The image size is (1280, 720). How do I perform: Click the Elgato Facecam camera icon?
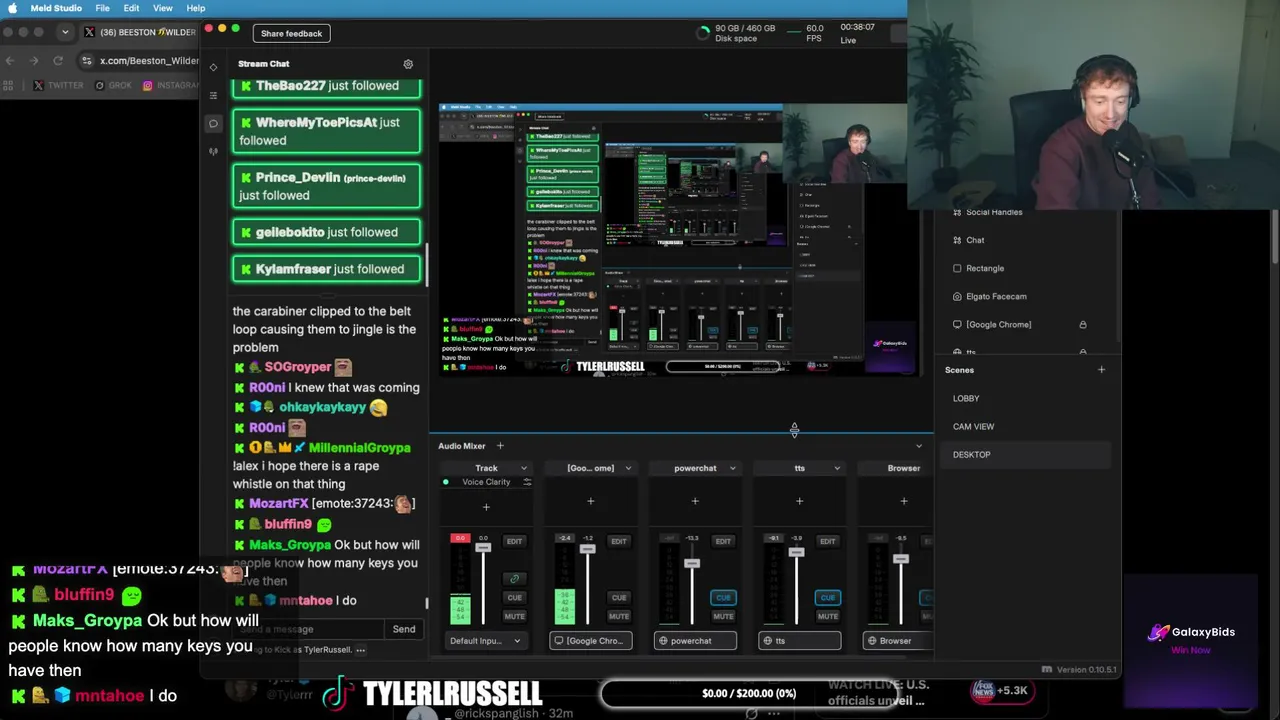pyautogui.click(x=957, y=296)
